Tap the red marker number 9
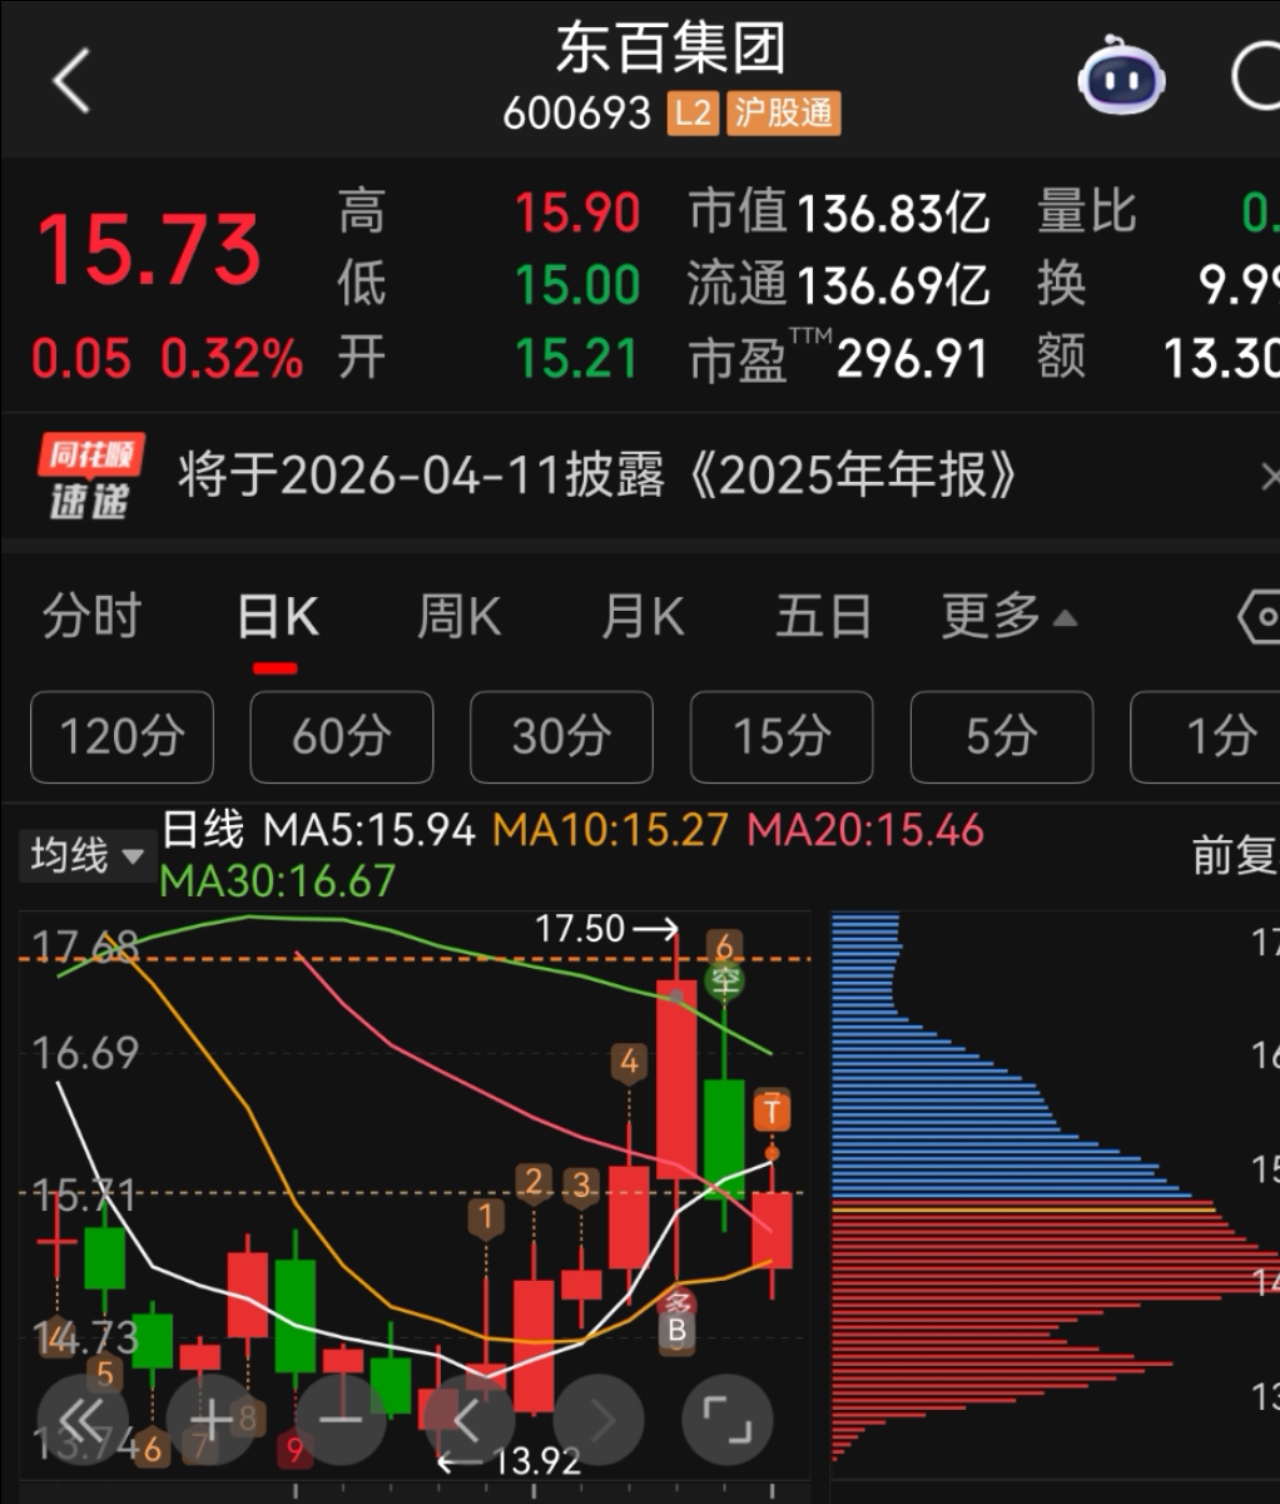 (295, 1449)
